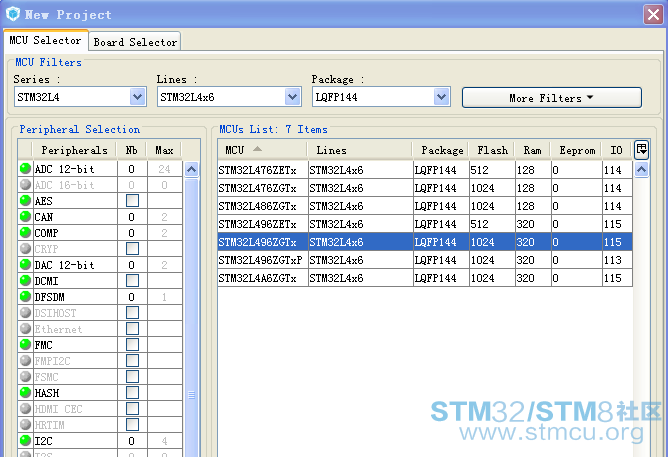Viewport: 668px width, 457px height.
Task: Click grey status dot beside FSMC
Action: [26, 377]
